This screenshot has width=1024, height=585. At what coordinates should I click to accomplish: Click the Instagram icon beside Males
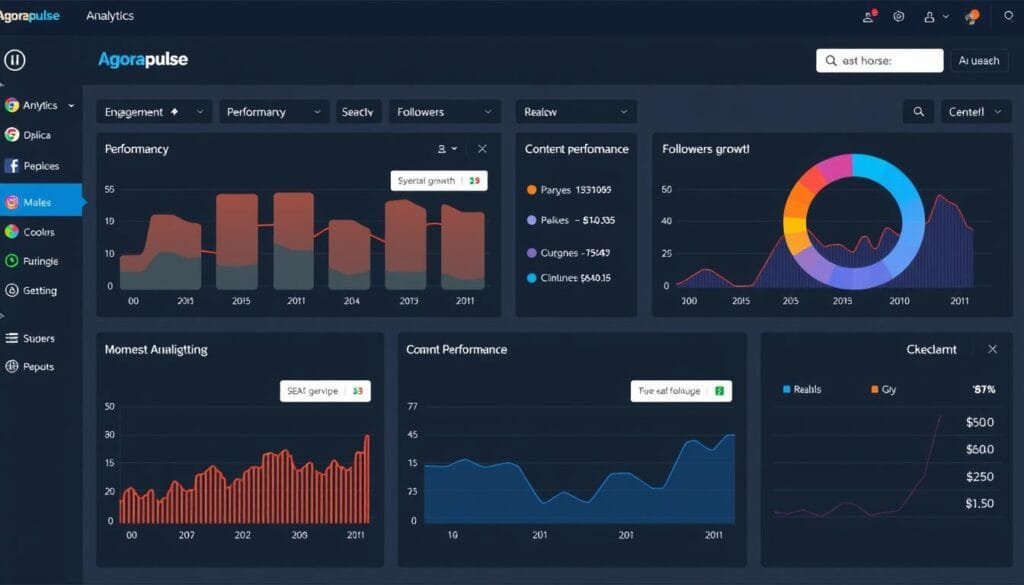[12, 202]
